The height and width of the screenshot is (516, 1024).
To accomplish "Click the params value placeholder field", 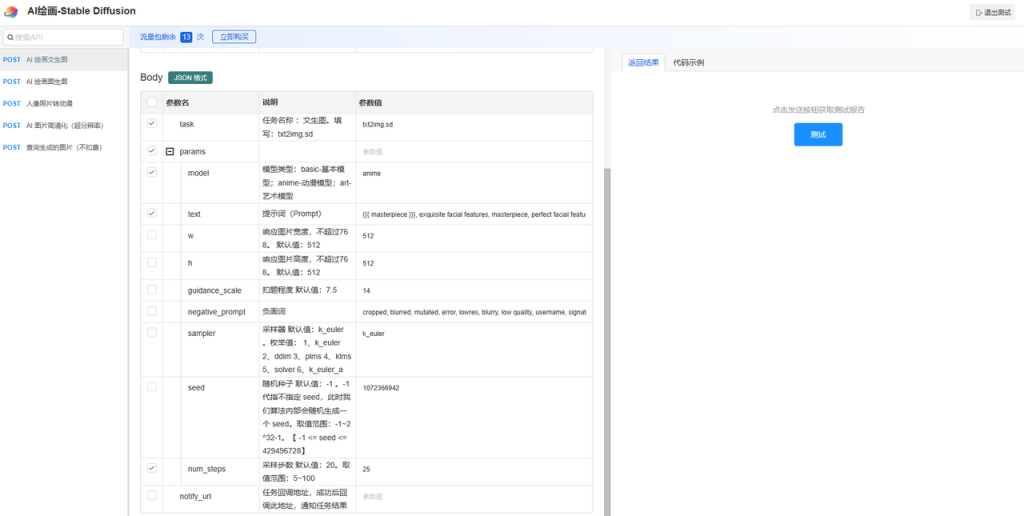I will (473, 152).
